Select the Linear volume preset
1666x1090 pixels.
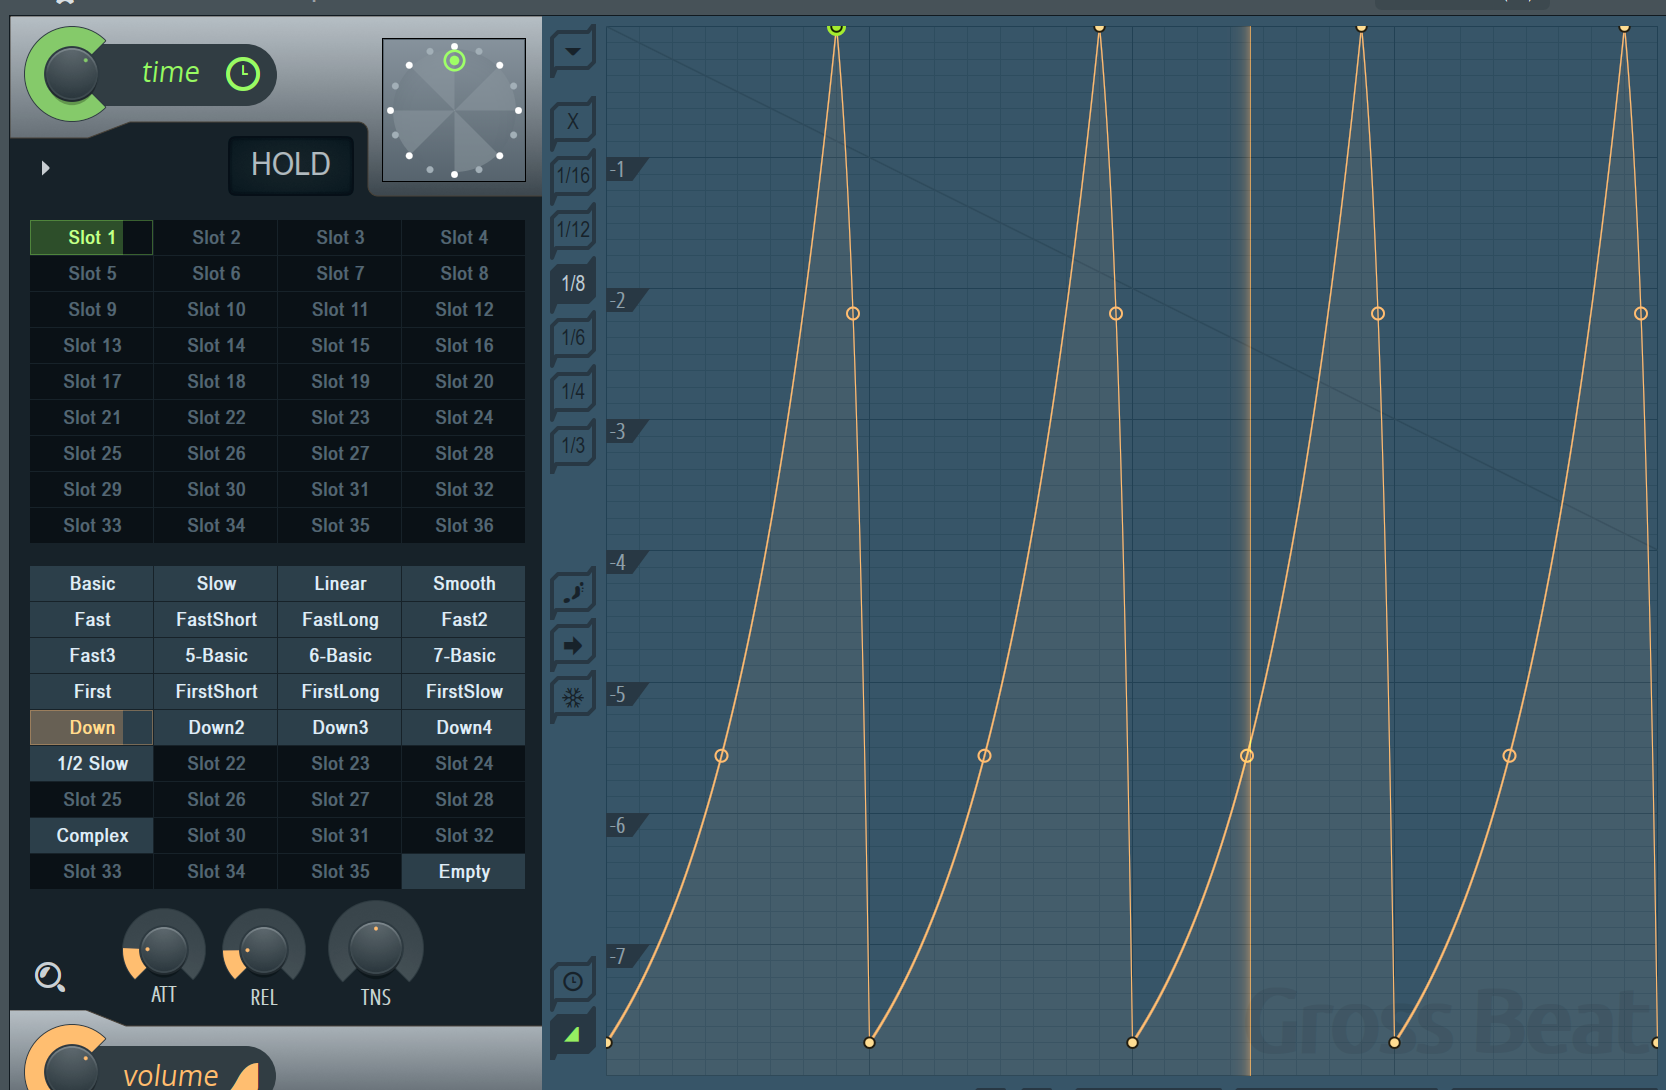340,583
